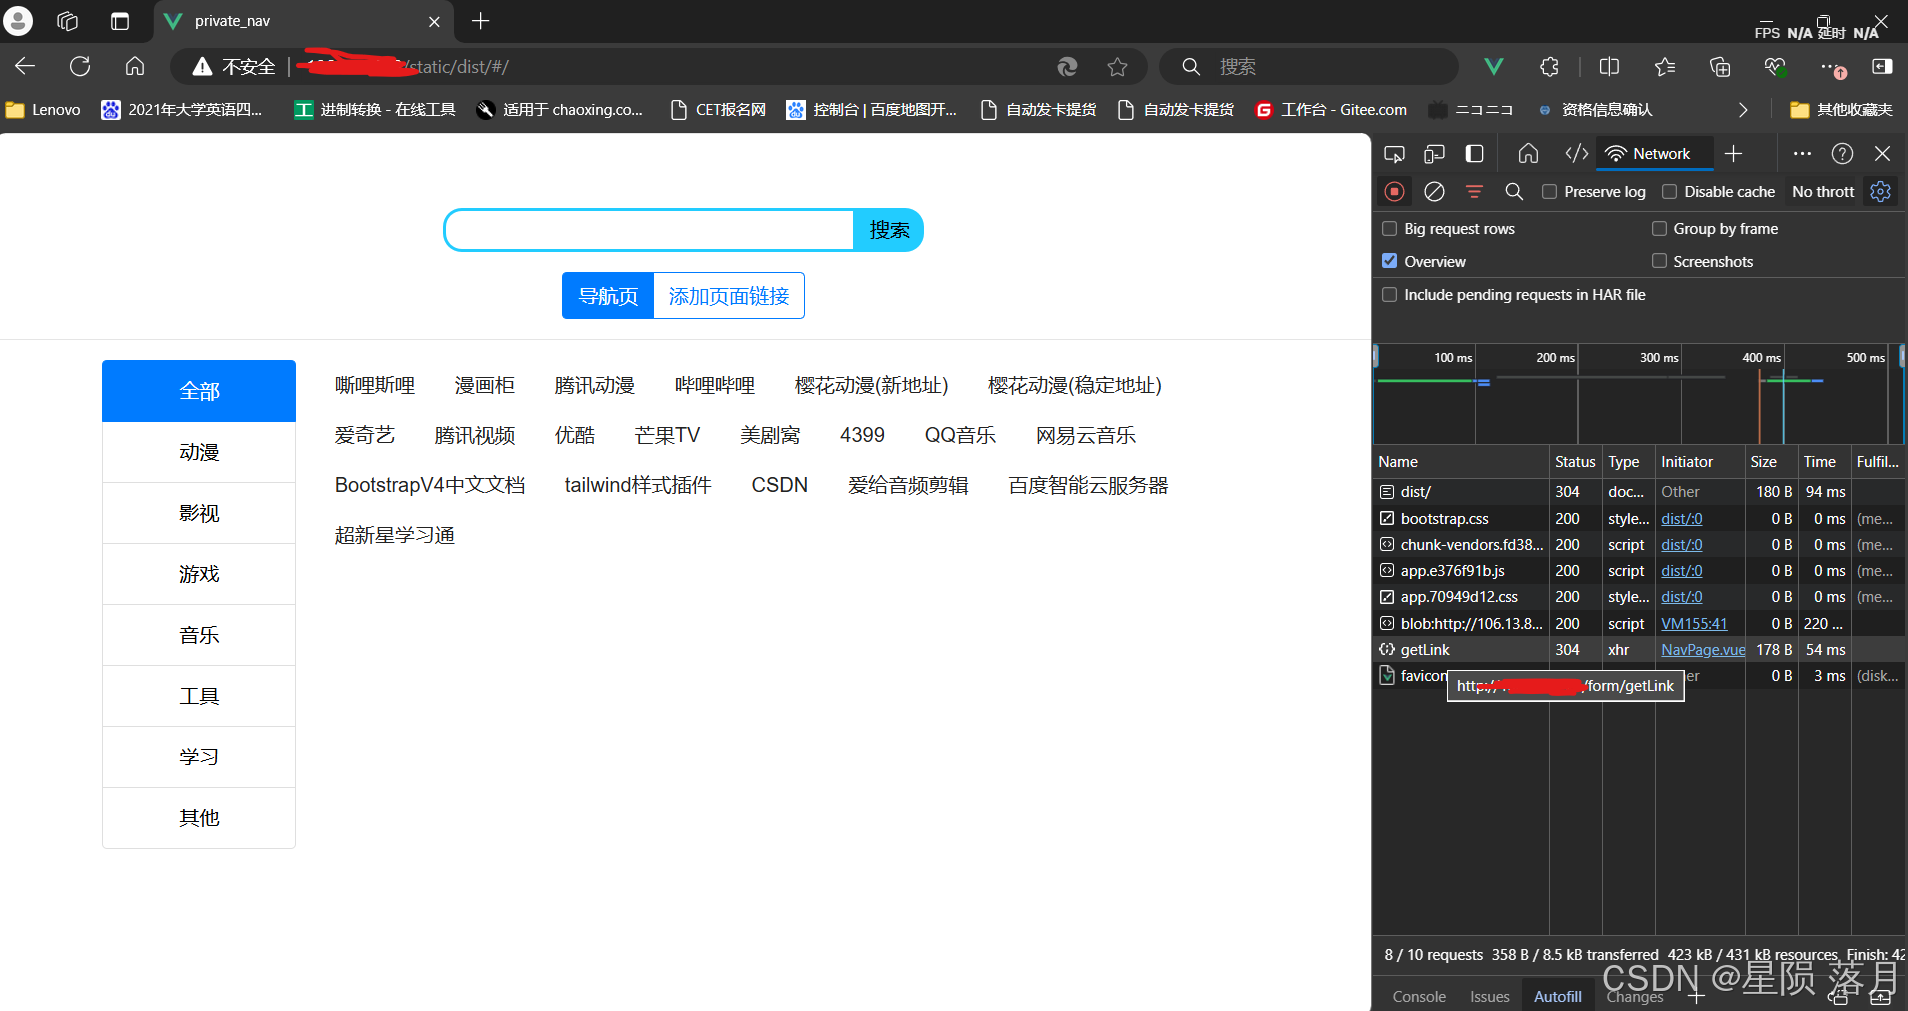
Task: Select the 工具 category
Action: (x=199, y=696)
